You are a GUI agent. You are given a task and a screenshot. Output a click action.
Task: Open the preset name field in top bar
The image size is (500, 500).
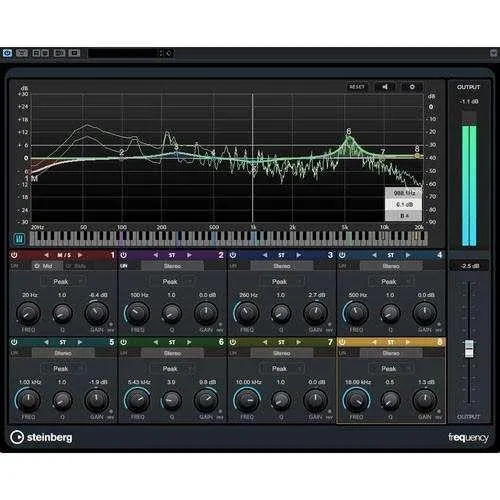(x=123, y=53)
